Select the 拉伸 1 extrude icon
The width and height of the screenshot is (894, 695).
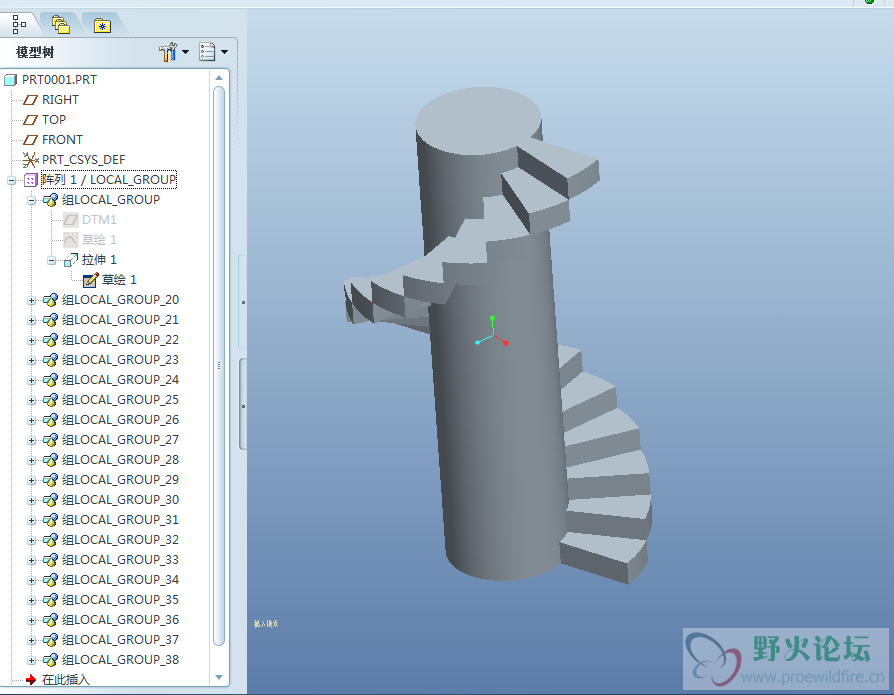coord(71,260)
